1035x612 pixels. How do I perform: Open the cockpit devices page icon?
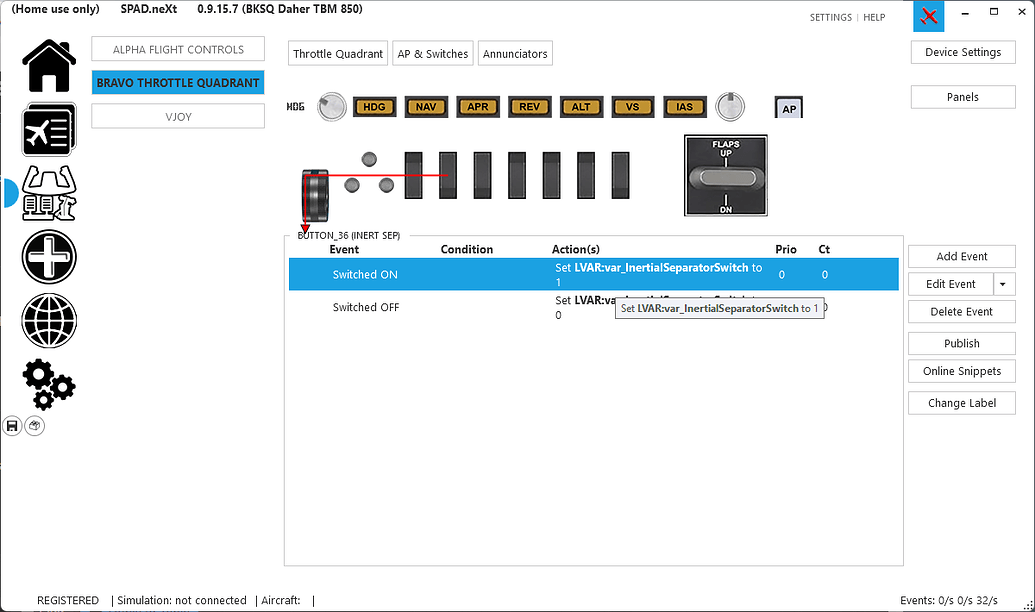(x=49, y=193)
